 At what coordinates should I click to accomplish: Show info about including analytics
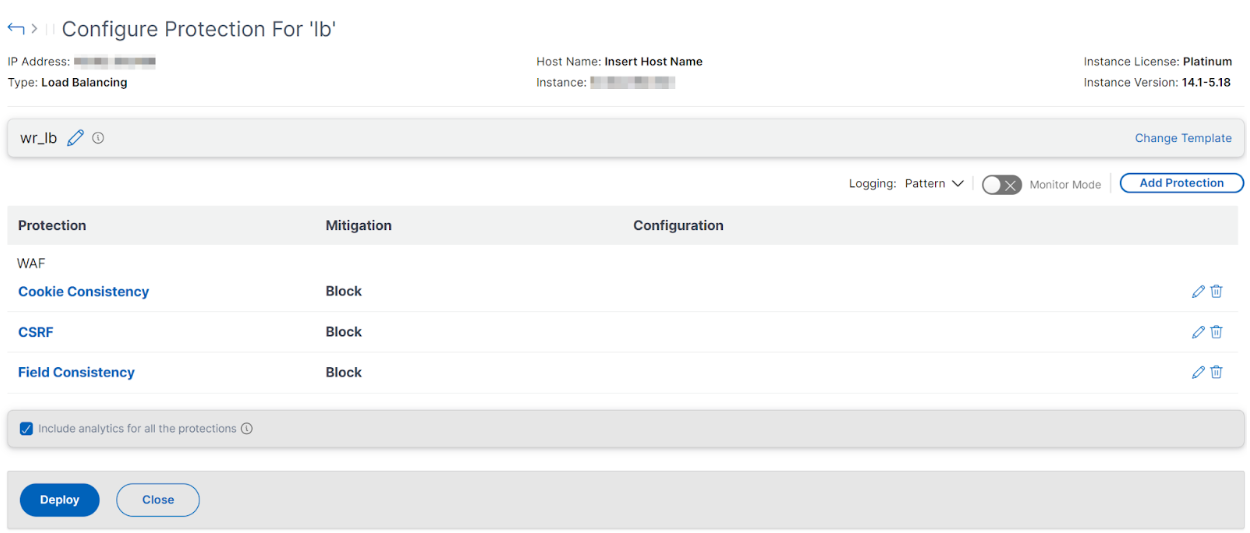tap(247, 429)
